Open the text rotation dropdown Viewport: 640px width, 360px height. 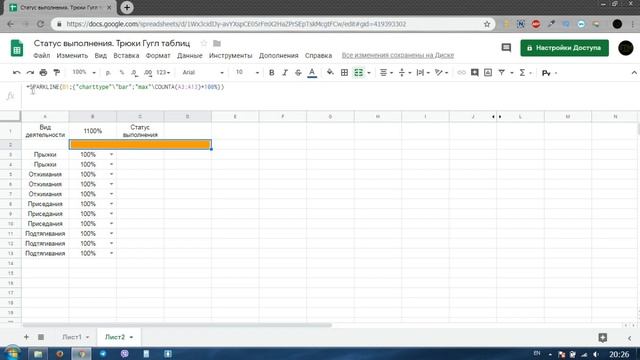tap(441, 73)
